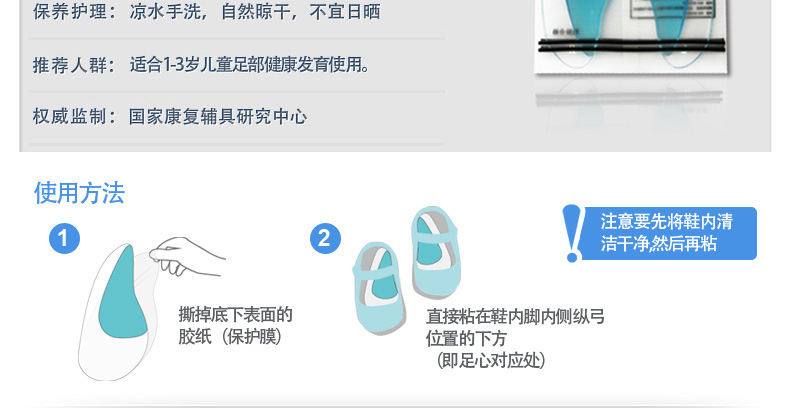Click the hand peeling the film illustration
This screenshot has height=410, width=790.
pos(187,256)
